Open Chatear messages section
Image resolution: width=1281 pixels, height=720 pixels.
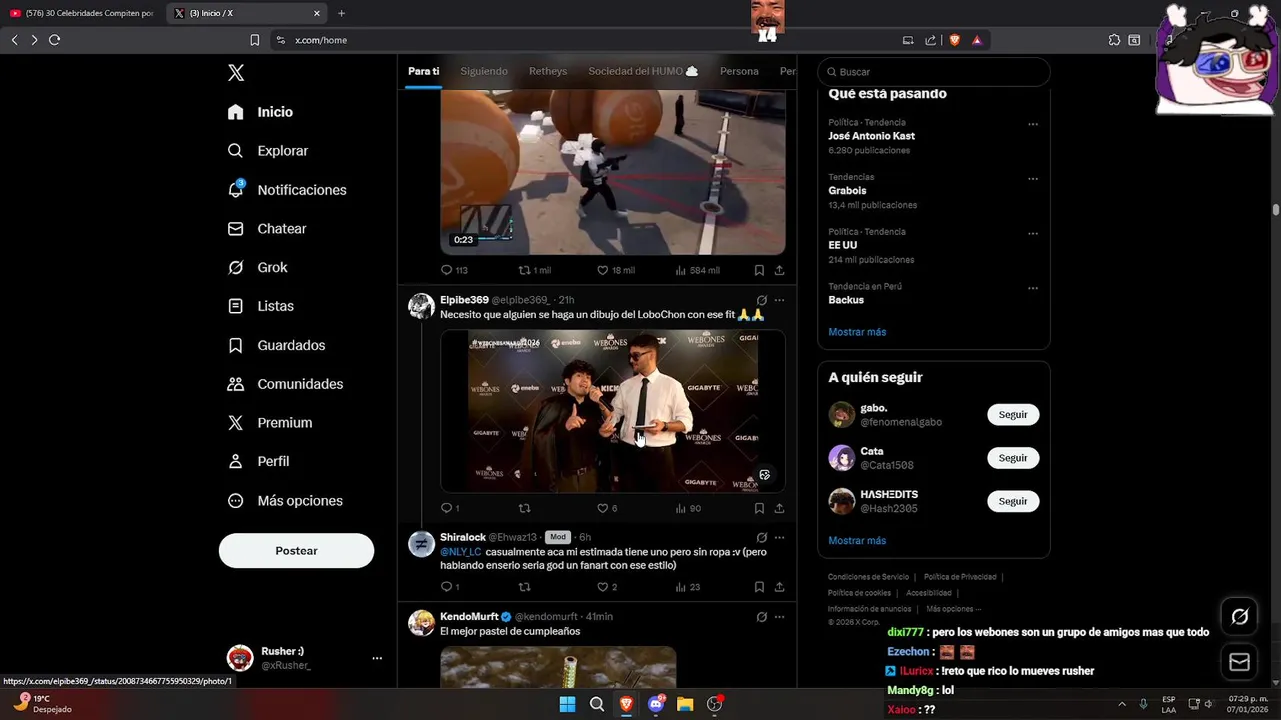(267, 229)
